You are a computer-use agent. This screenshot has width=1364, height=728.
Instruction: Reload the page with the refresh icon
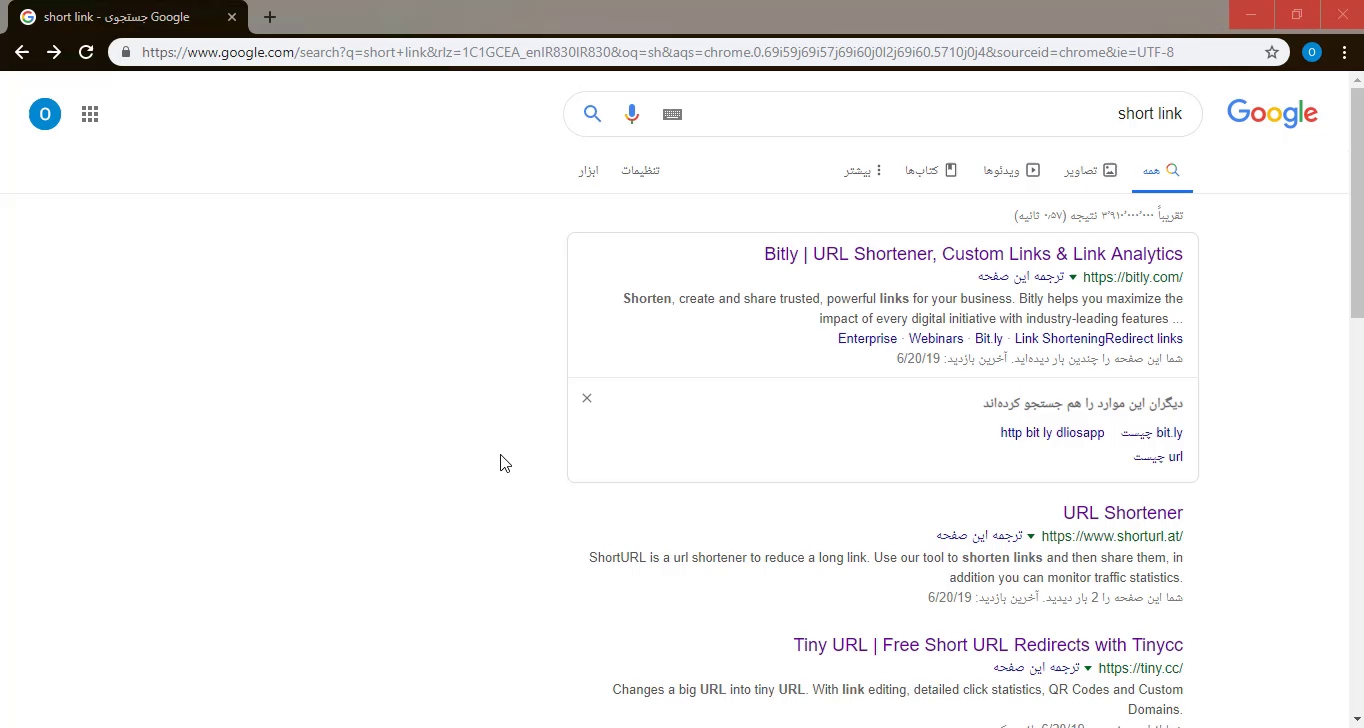pos(86,52)
